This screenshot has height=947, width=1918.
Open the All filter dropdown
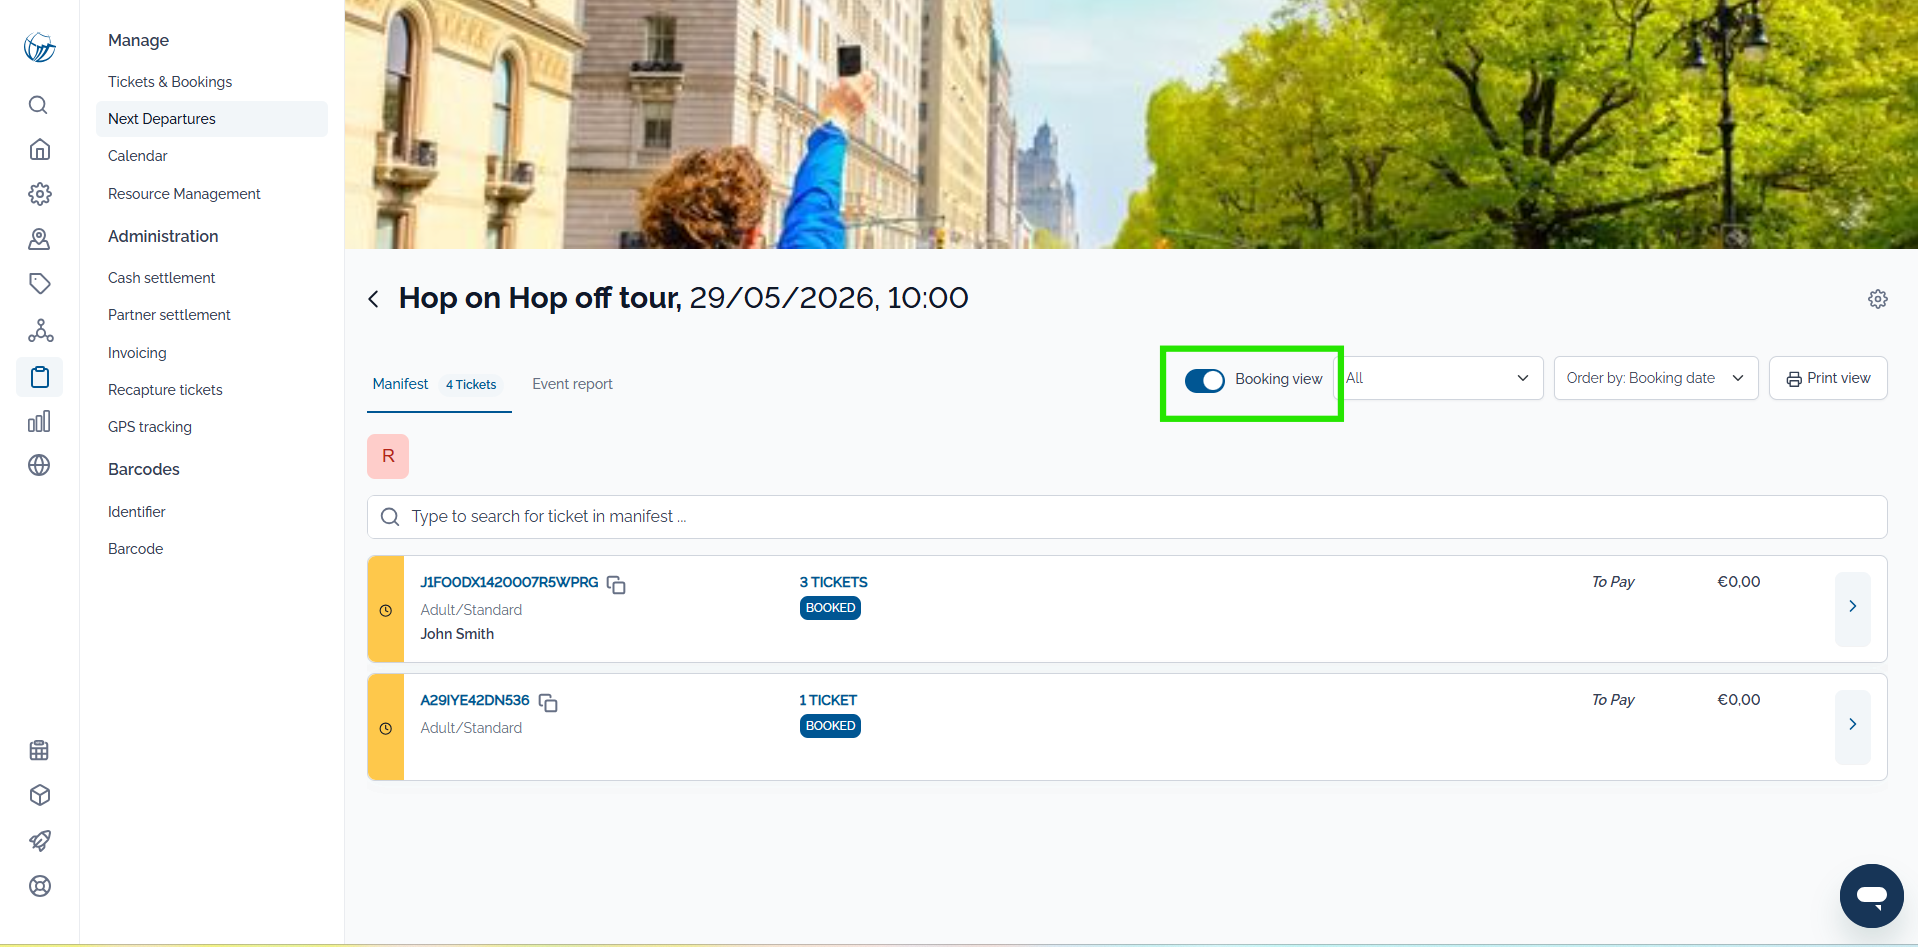[1439, 378]
